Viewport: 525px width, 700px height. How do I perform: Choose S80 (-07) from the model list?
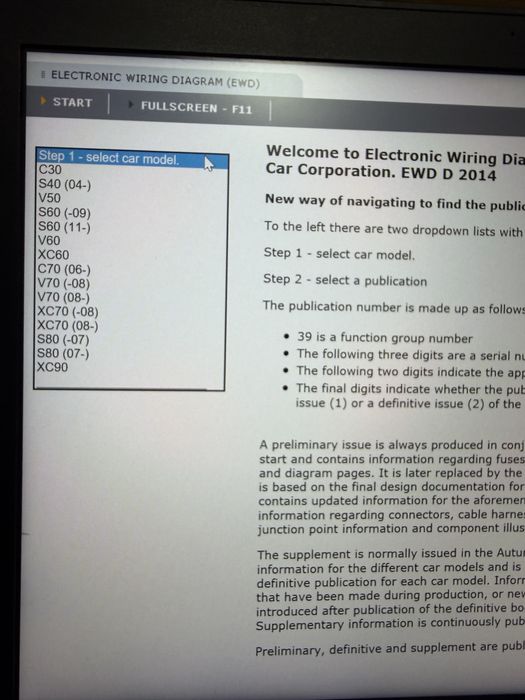tap(130, 339)
